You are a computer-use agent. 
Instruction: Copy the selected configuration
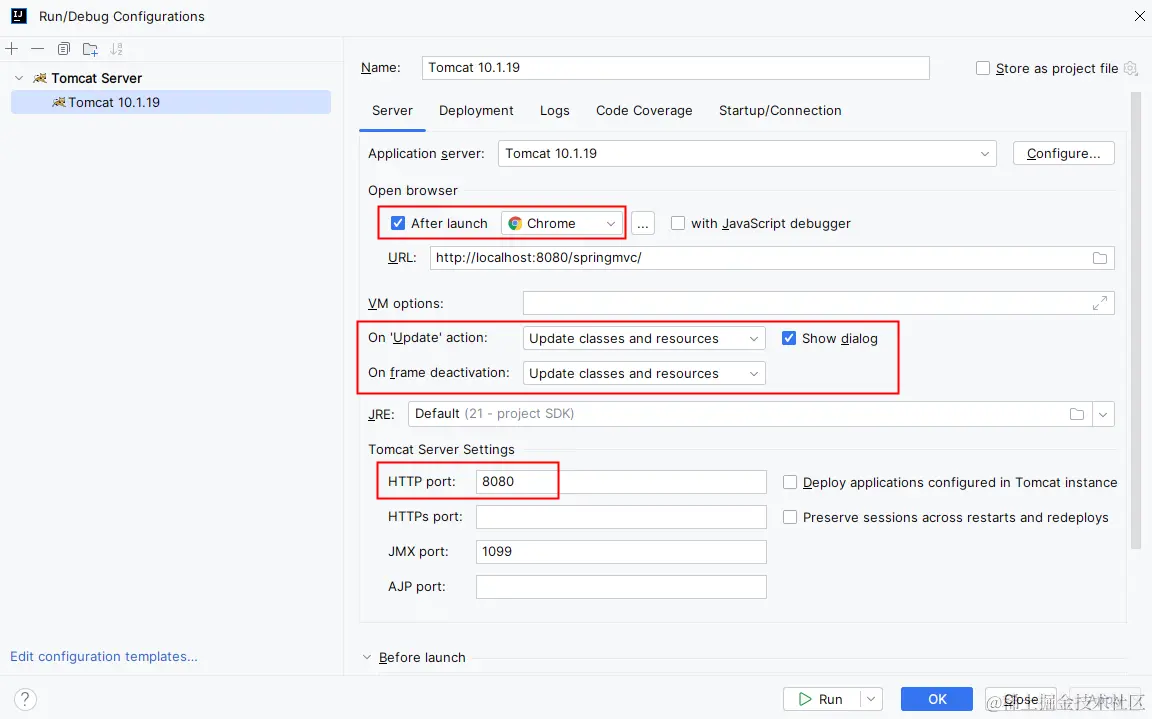click(x=64, y=49)
